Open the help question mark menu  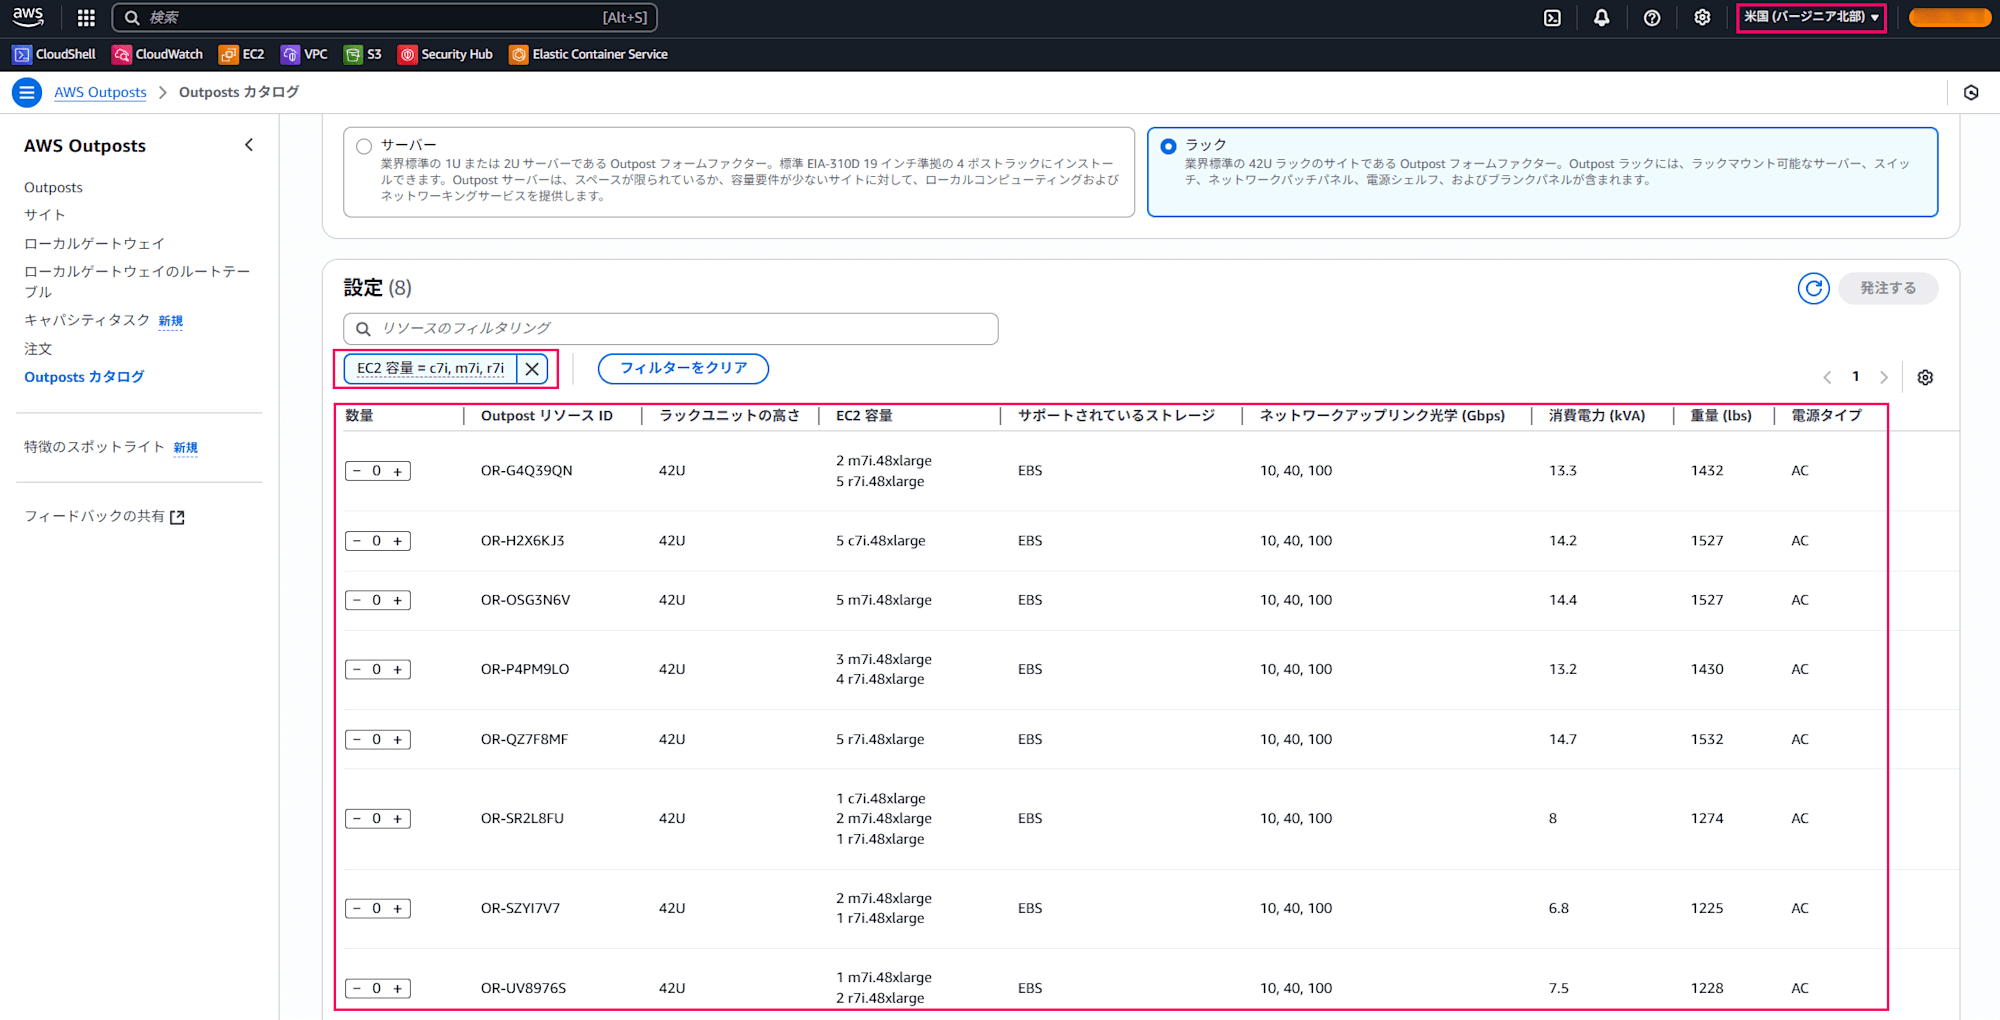click(1652, 18)
